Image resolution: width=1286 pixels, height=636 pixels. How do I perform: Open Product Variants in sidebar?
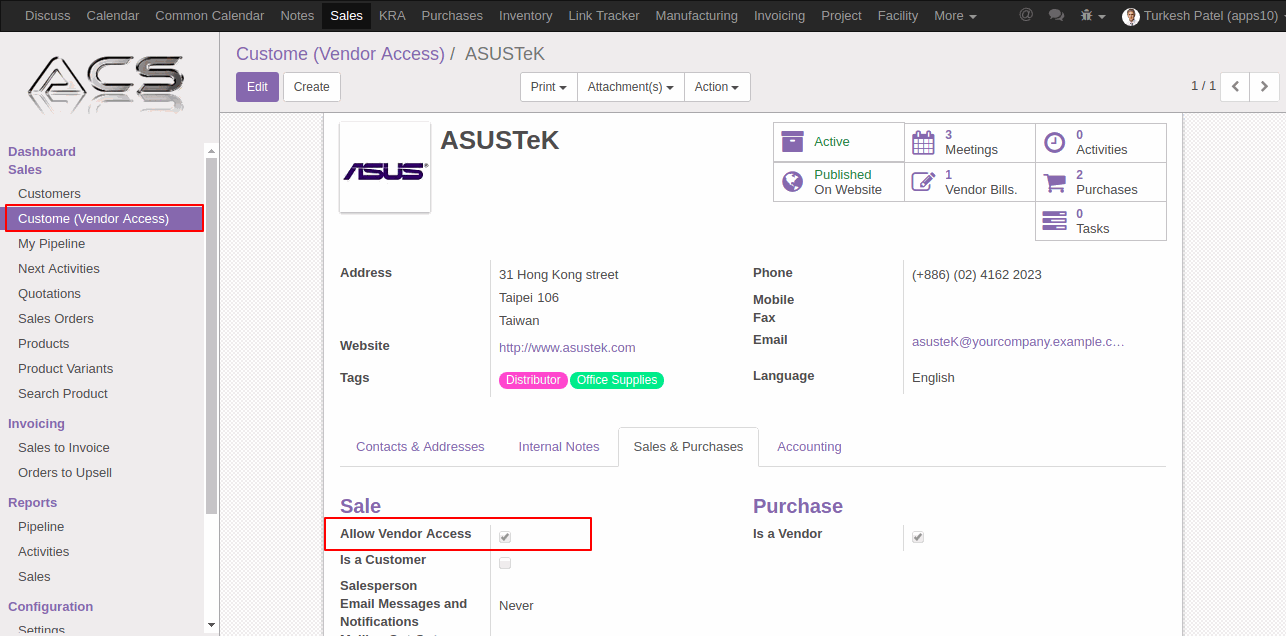65,369
